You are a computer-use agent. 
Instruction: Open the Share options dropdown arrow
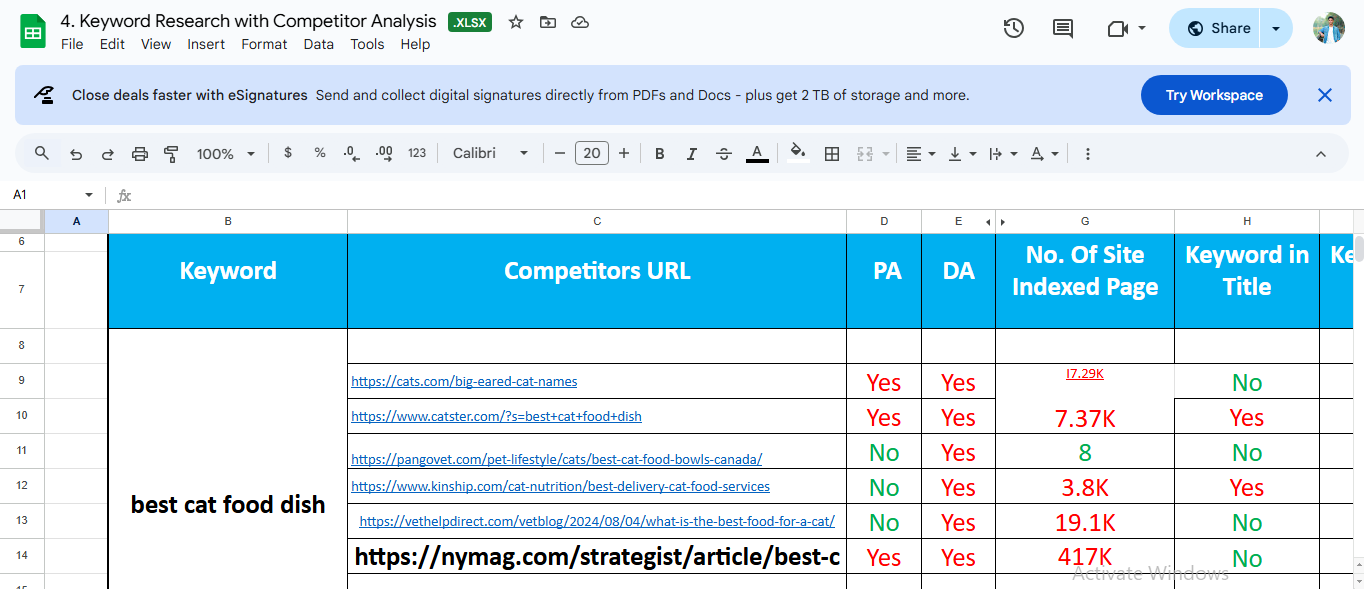coord(1276,28)
